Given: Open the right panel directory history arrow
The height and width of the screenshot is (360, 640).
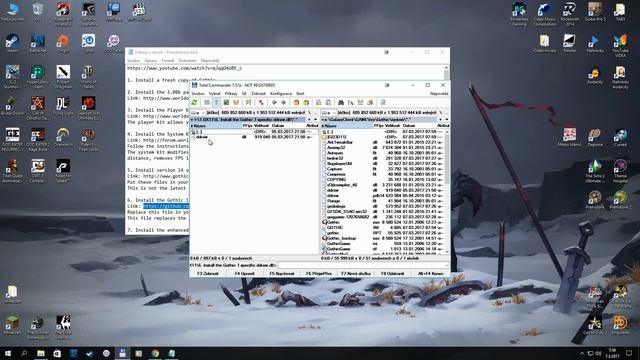Looking at the screenshot, I should (446, 120).
